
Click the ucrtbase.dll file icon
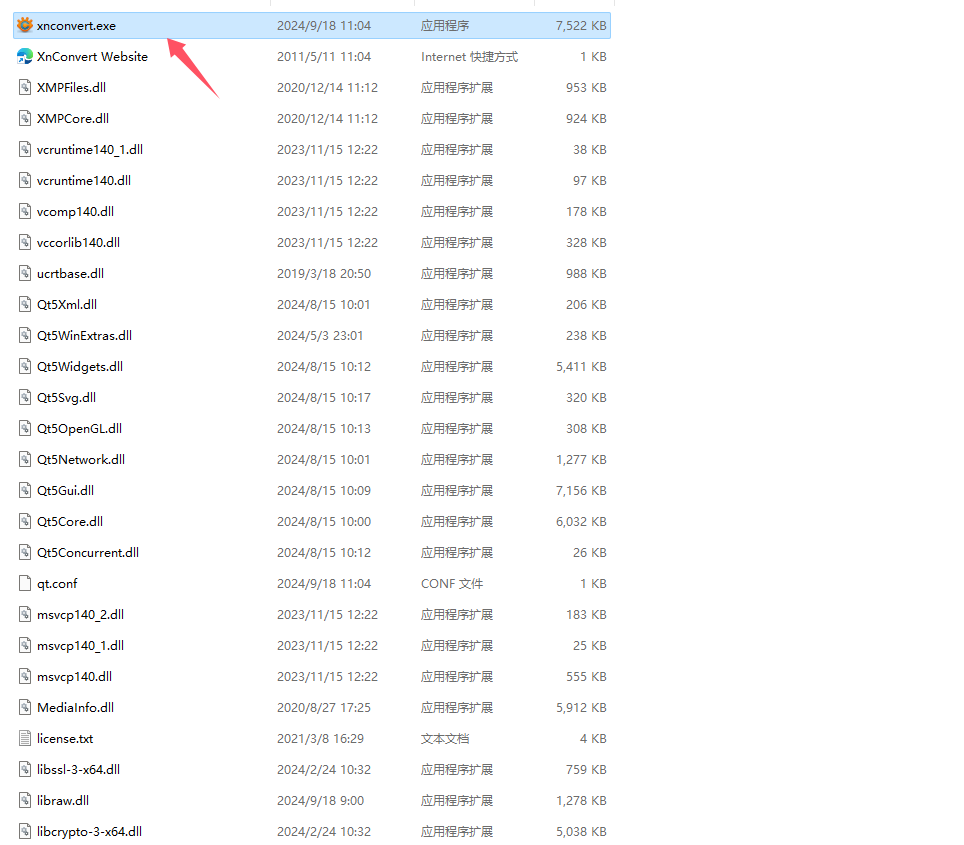[26, 274]
